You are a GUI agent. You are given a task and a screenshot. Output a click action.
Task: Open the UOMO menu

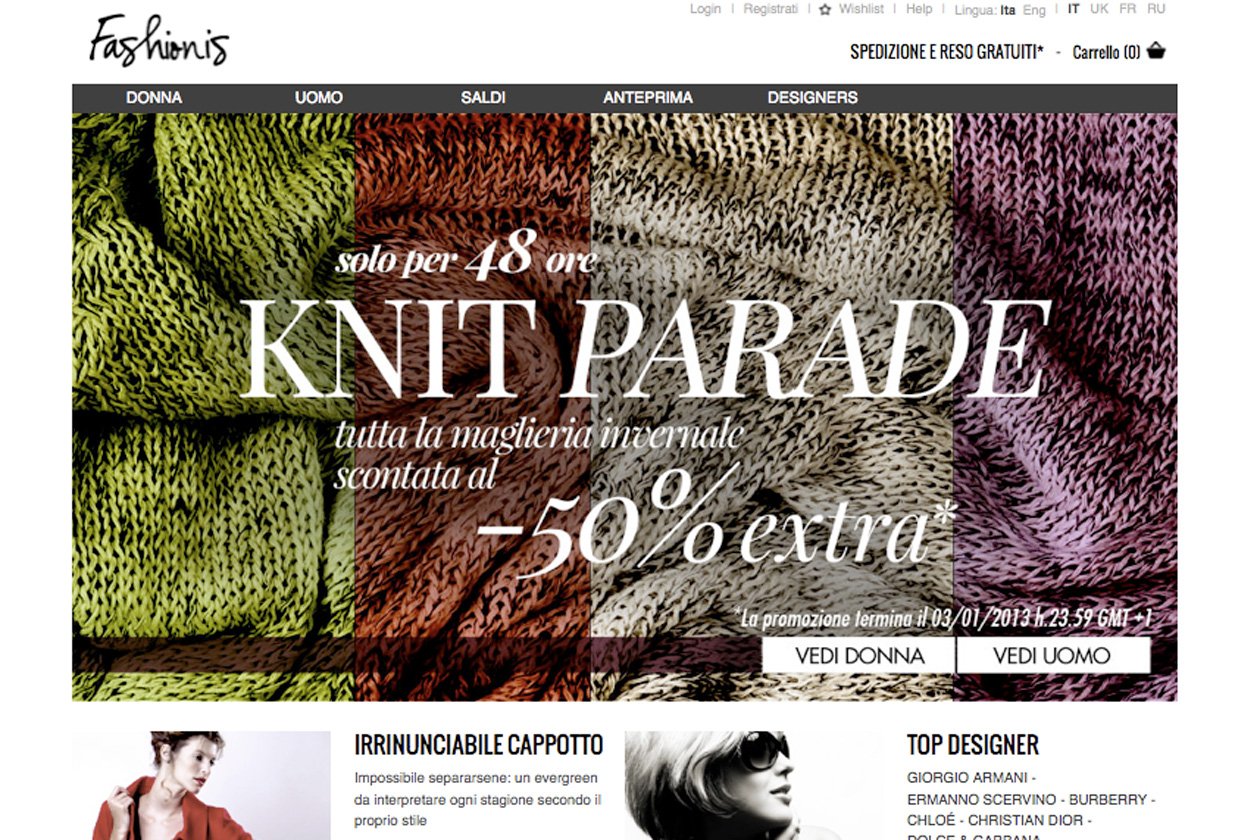(319, 98)
